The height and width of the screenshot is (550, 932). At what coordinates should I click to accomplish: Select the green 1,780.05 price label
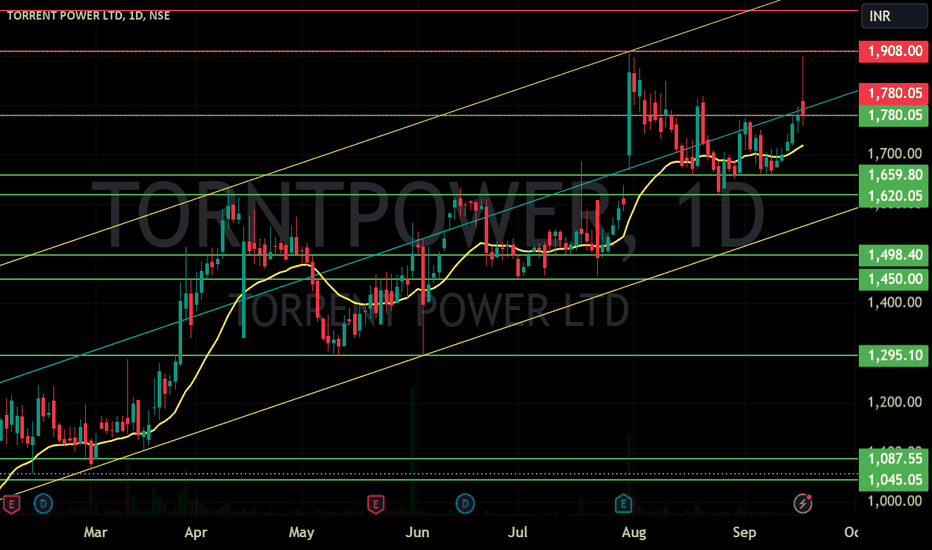(x=893, y=115)
